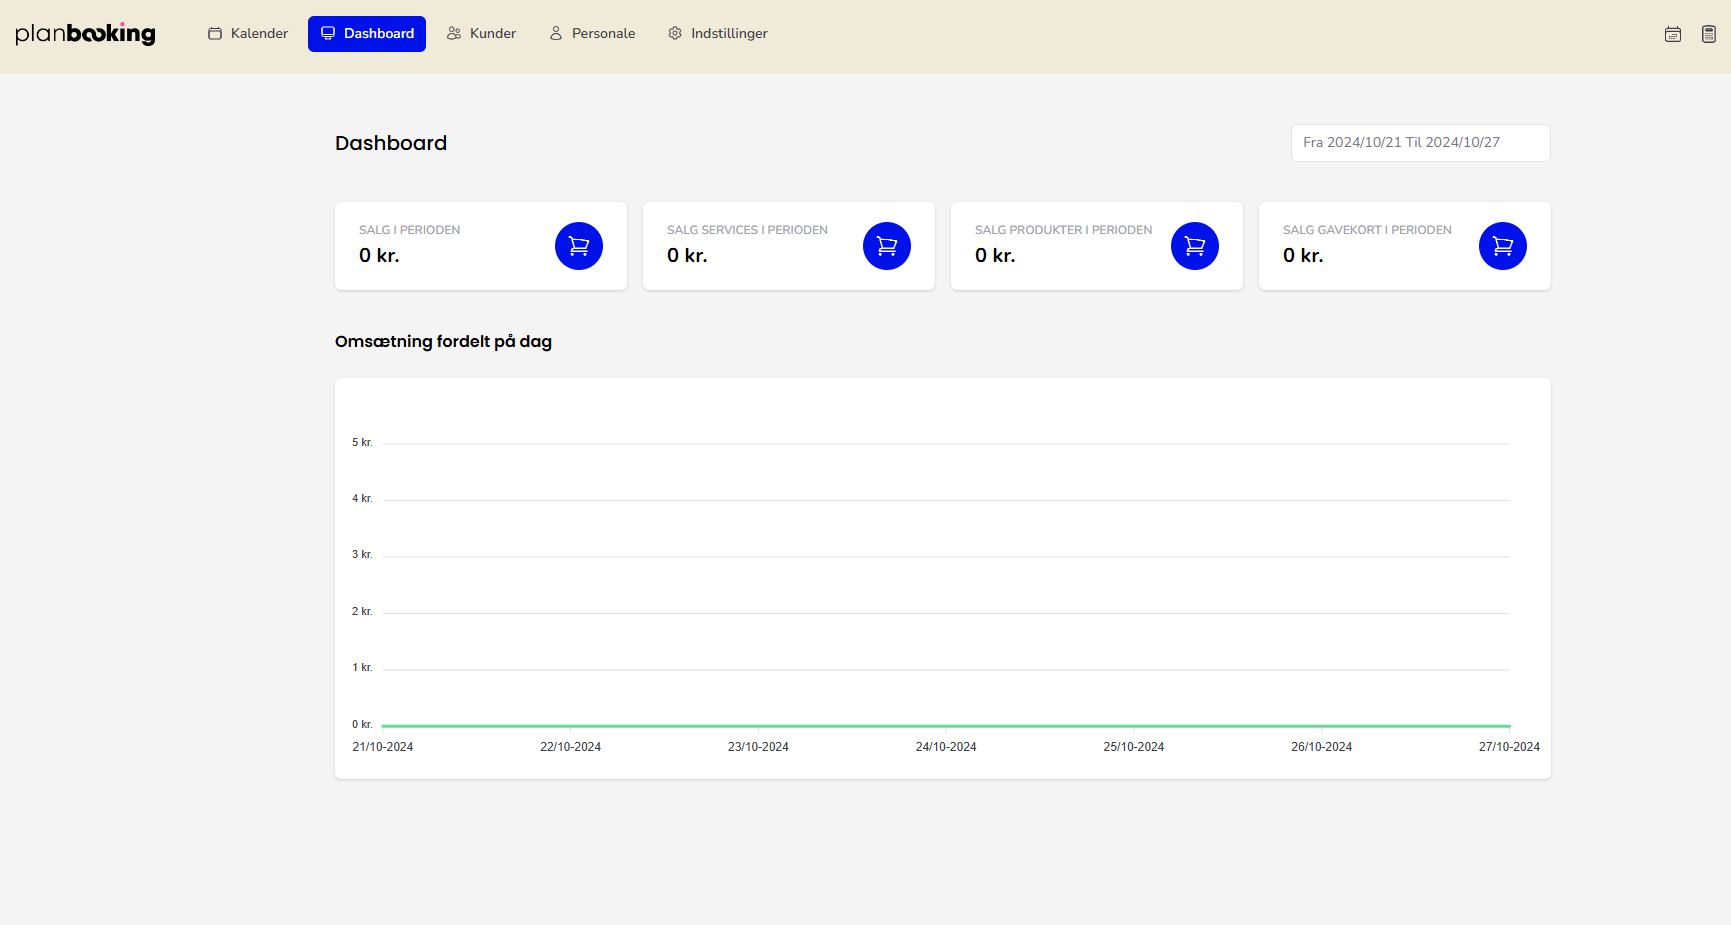1731x925 pixels.
Task: Click the 21/10-2024 chart axis label
Action: 382,747
